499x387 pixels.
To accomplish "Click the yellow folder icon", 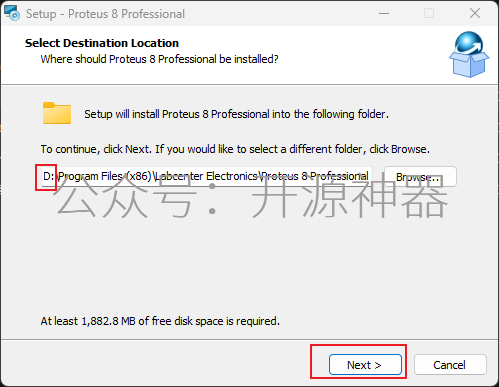I will (57, 113).
